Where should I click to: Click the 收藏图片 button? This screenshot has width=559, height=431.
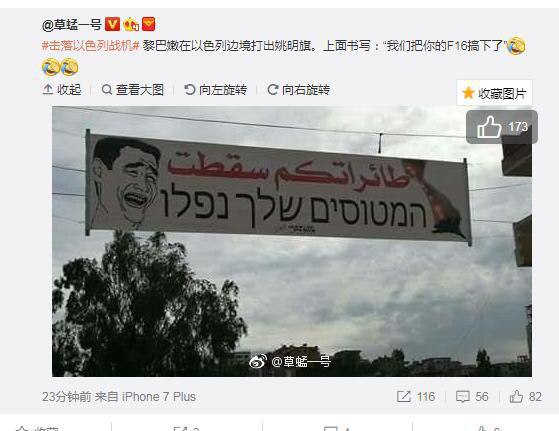click(x=494, y=93)
